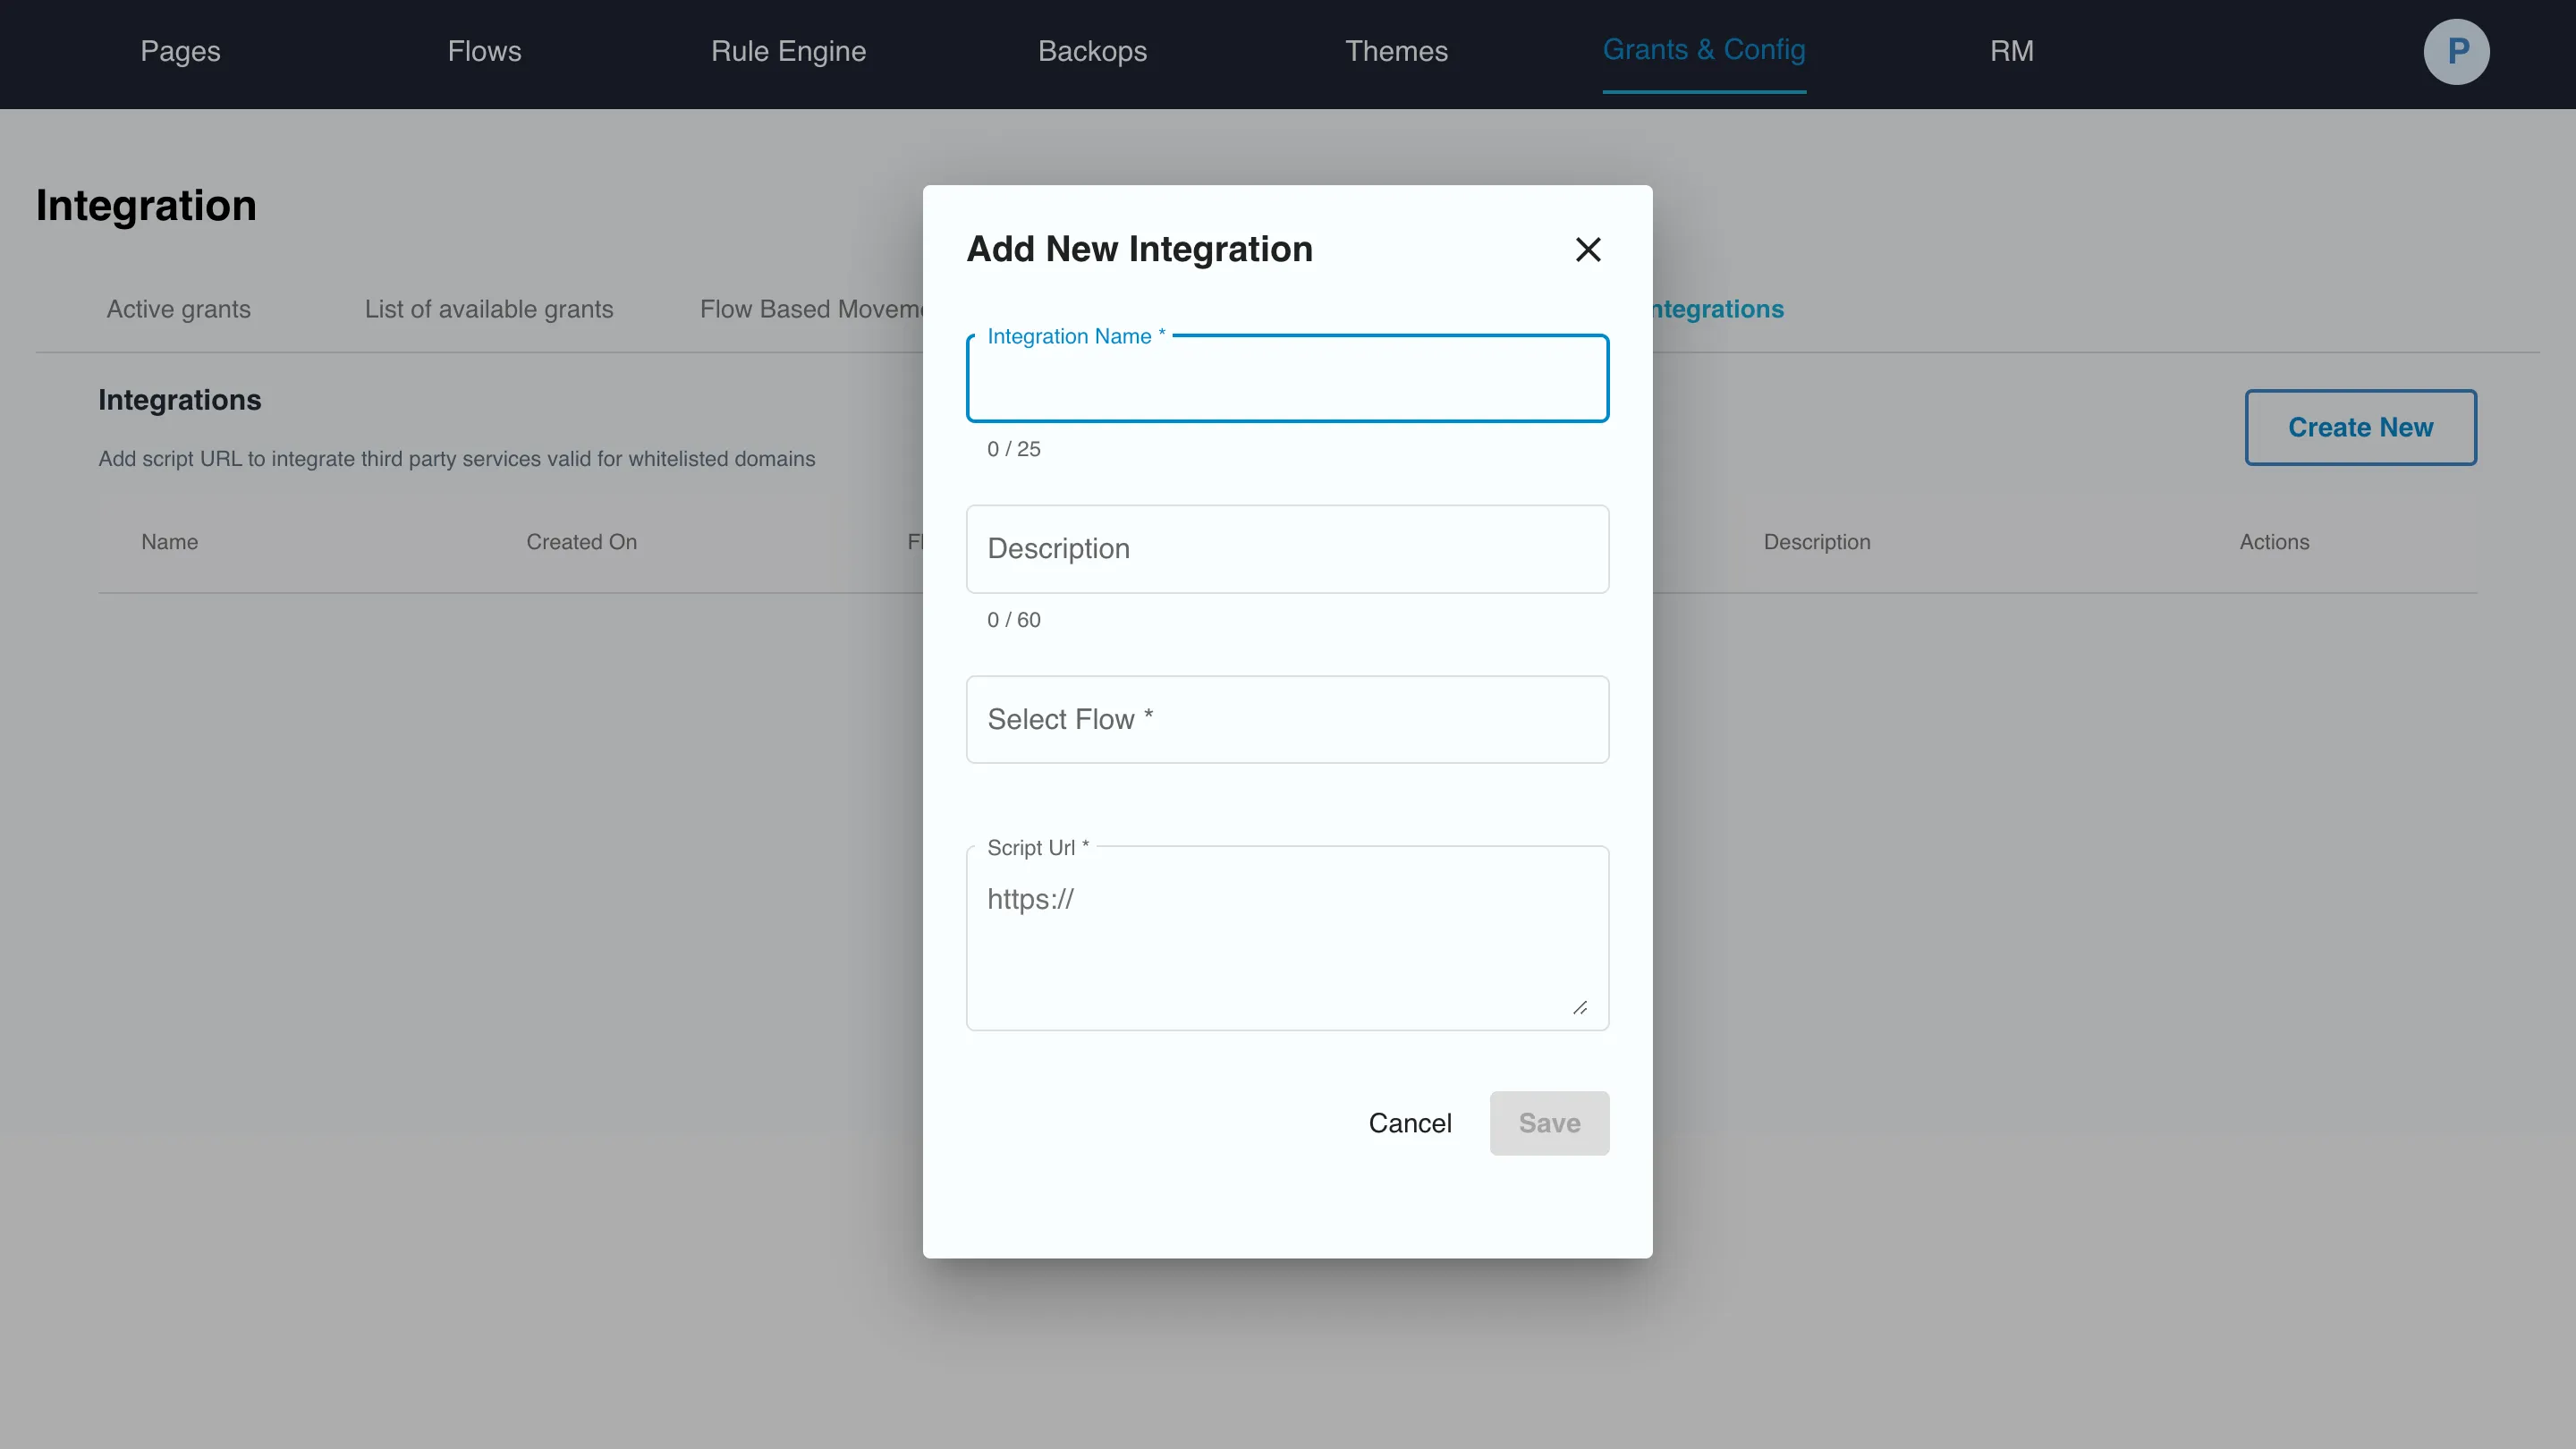
Task: Click the Create New button
Action: click(2360, 427)
